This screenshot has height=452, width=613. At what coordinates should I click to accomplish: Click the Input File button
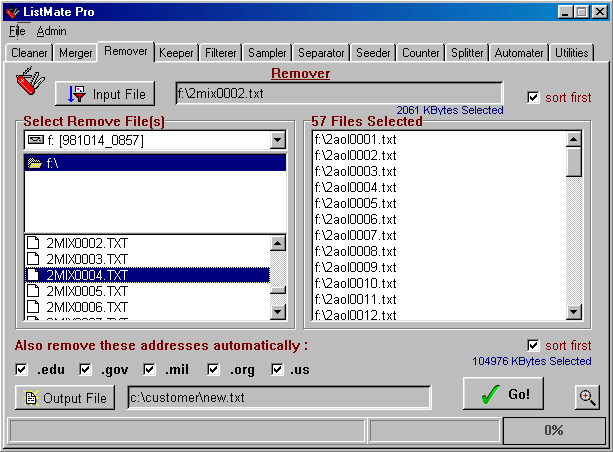[x=105, y=94]
